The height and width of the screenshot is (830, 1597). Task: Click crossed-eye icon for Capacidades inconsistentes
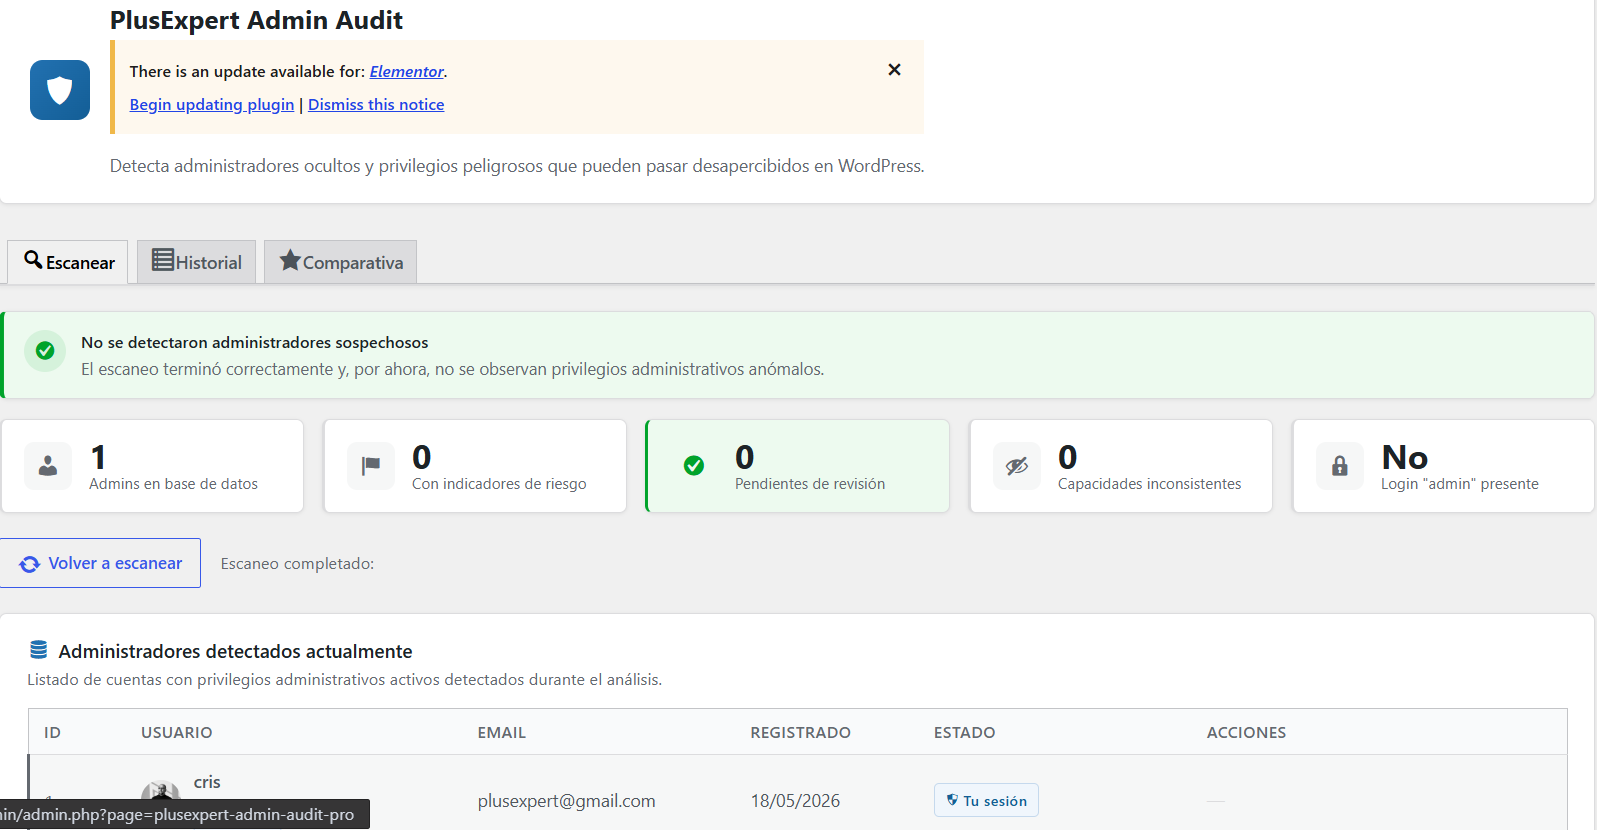(x=1017, y=466)
